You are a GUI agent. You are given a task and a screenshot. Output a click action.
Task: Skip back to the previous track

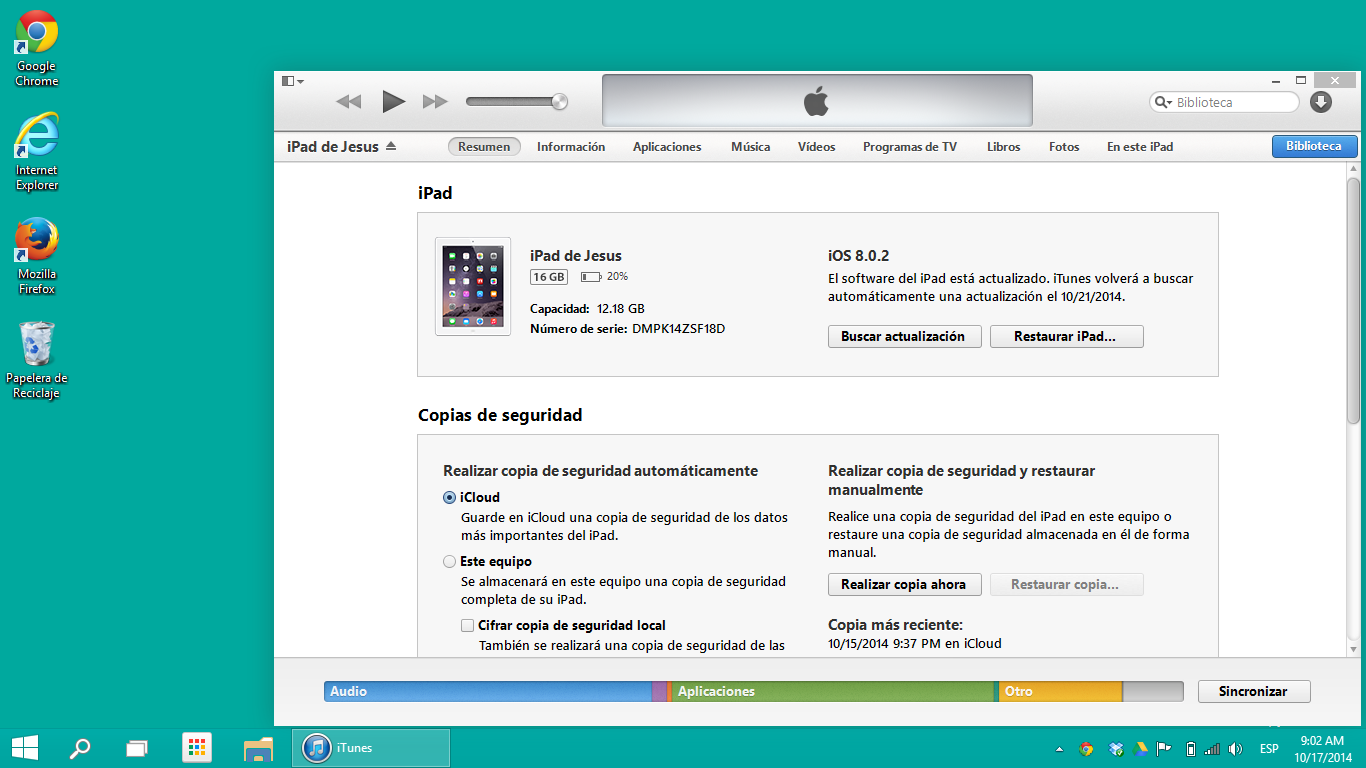pyautogui.click(x=348, y=101)
